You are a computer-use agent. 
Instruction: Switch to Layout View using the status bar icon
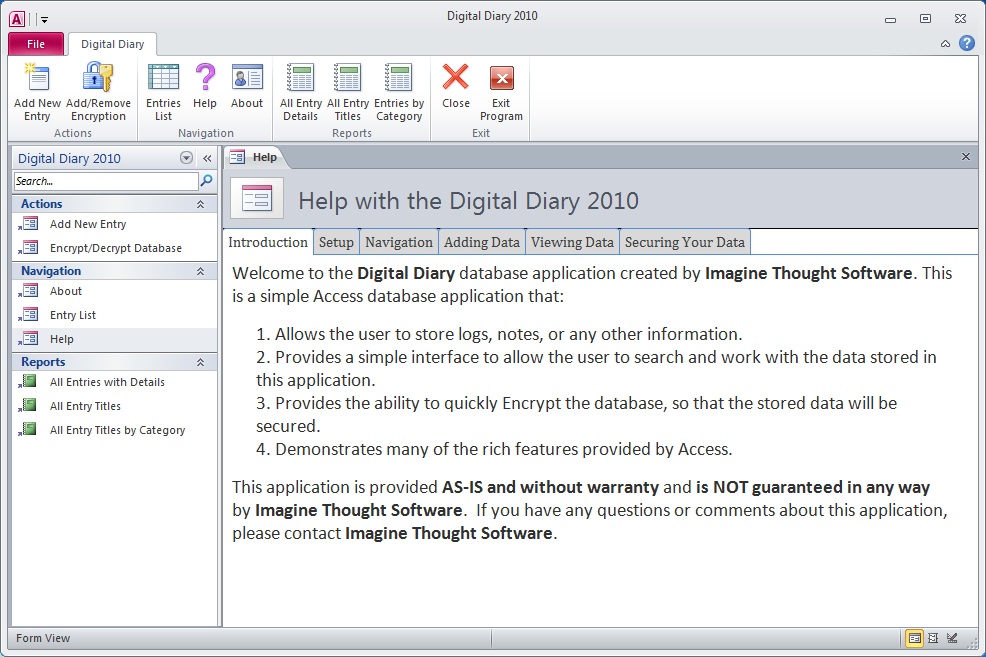coord(933,638)
